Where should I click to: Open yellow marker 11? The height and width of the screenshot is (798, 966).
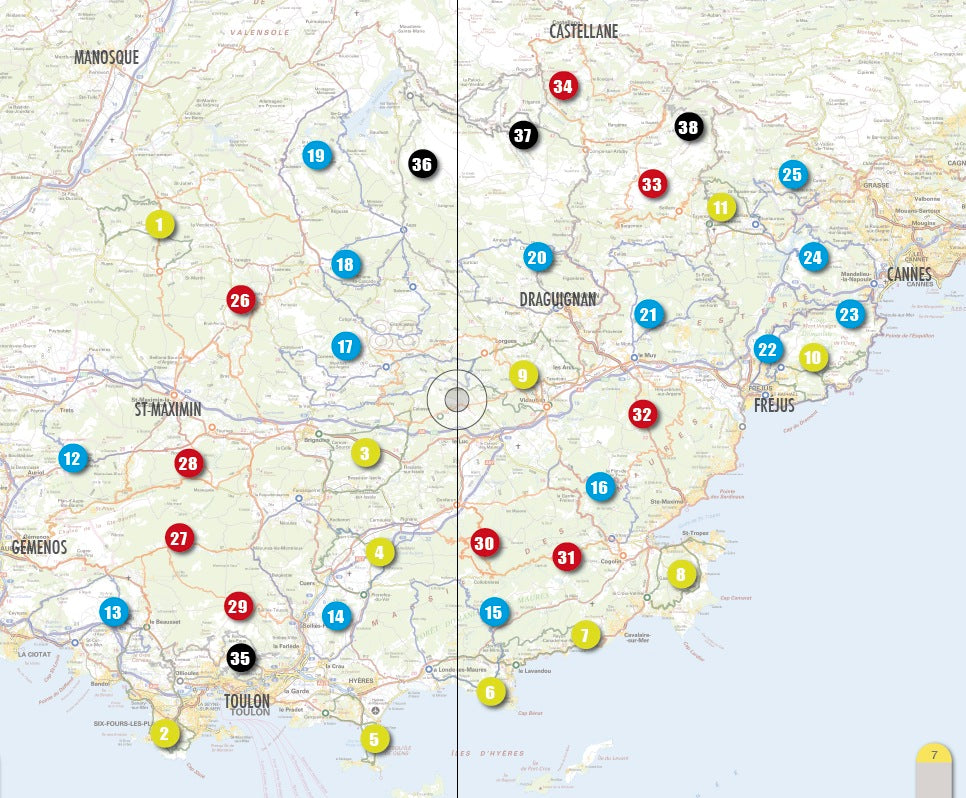pos(720,207)
